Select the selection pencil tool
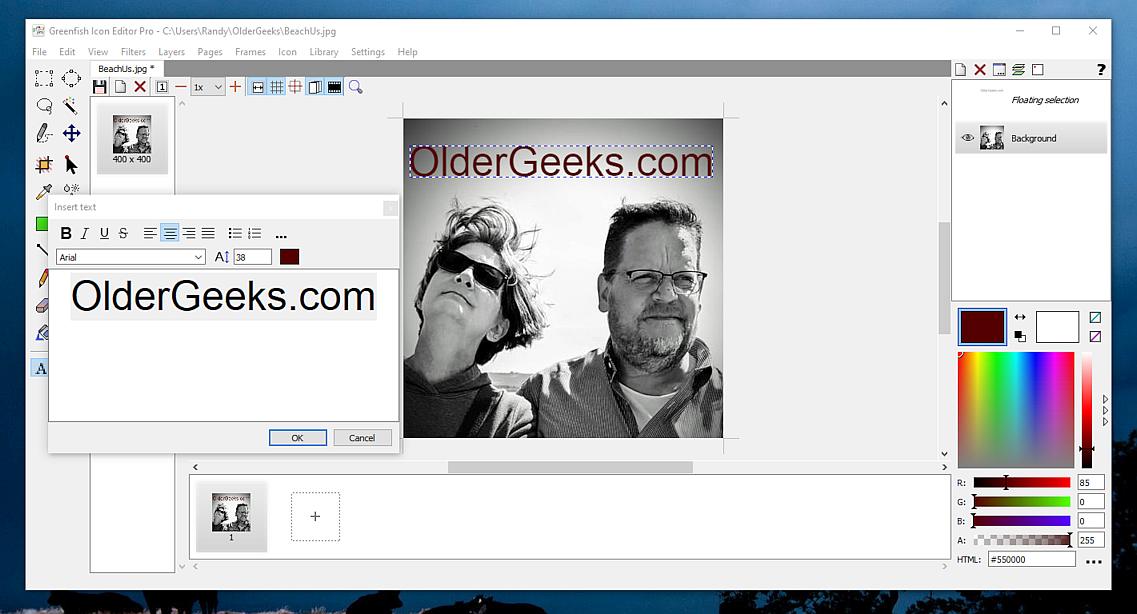This screenshot has width=1137, height=614. [x=44, y=133]
